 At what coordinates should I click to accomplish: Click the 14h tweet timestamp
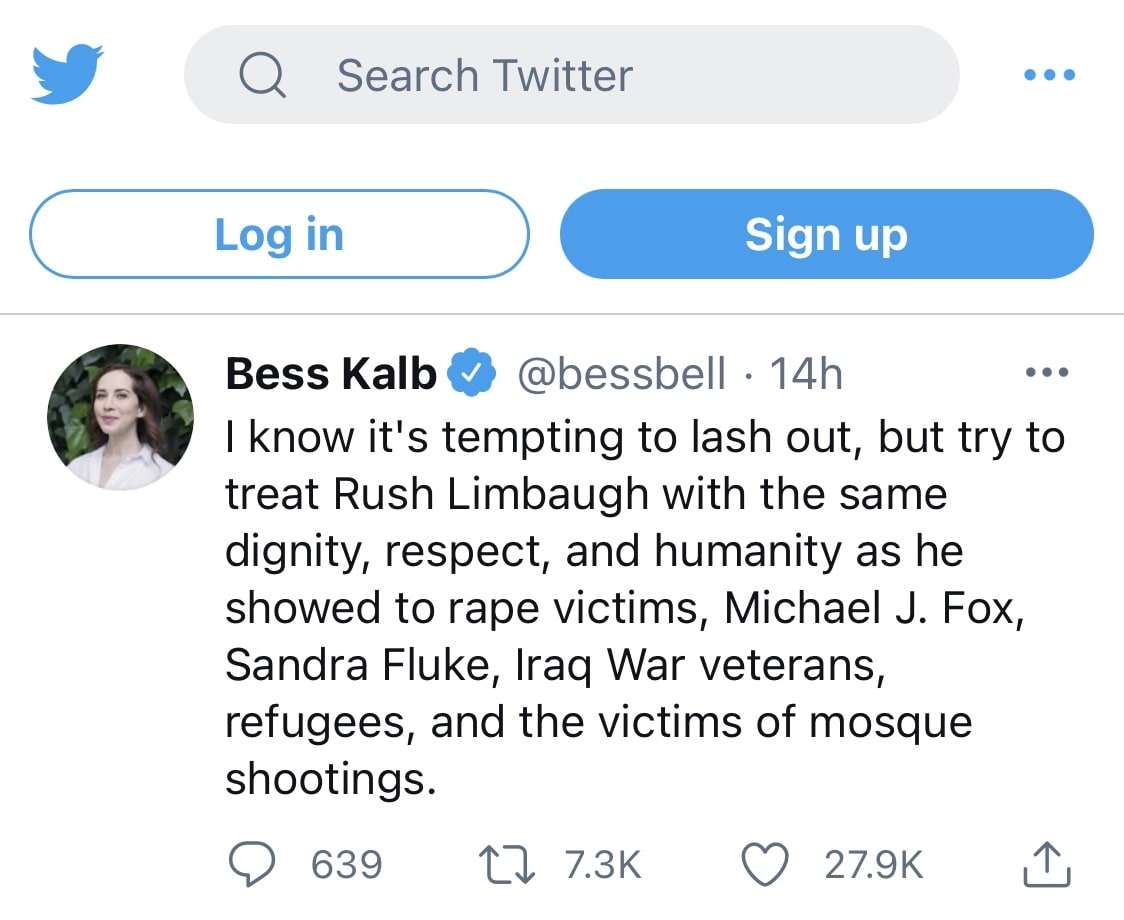[806, 375]
